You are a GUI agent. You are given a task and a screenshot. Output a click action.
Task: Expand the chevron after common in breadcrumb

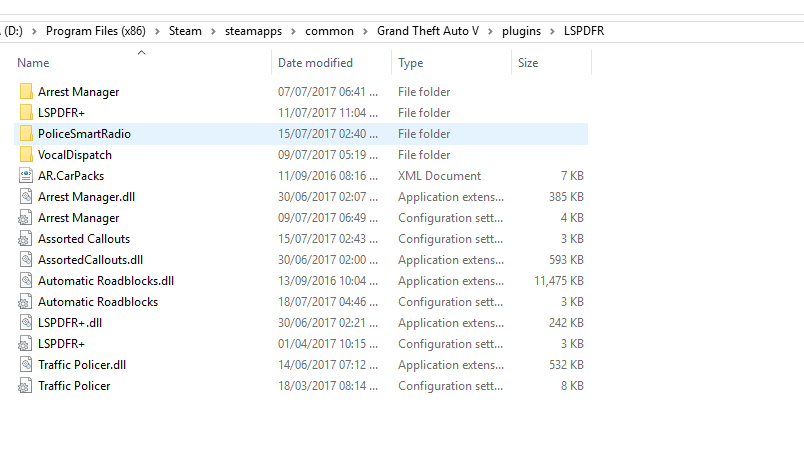pyautogui.click(x=365, y=31)
